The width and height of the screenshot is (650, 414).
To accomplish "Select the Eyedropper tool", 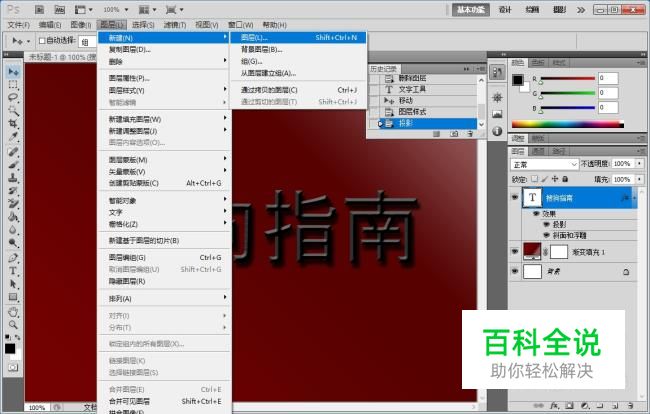I will 13,137.
